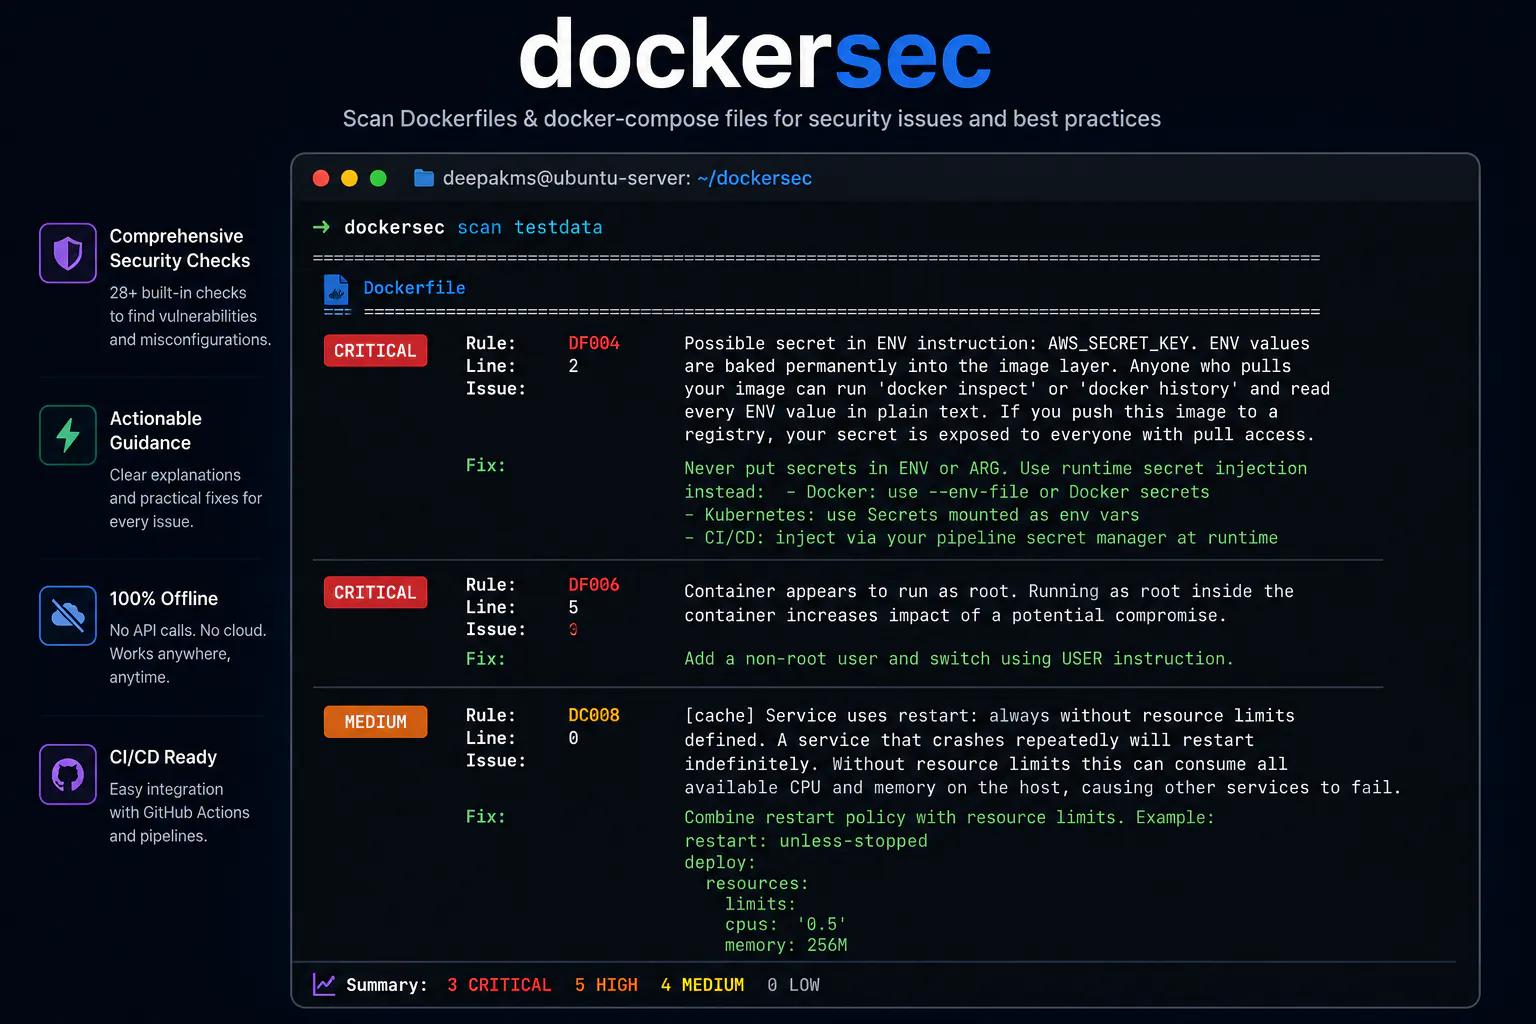Click "cpus: '0.5'" in the fix example
The image size is (1536, 1024).
coord(786,924)
